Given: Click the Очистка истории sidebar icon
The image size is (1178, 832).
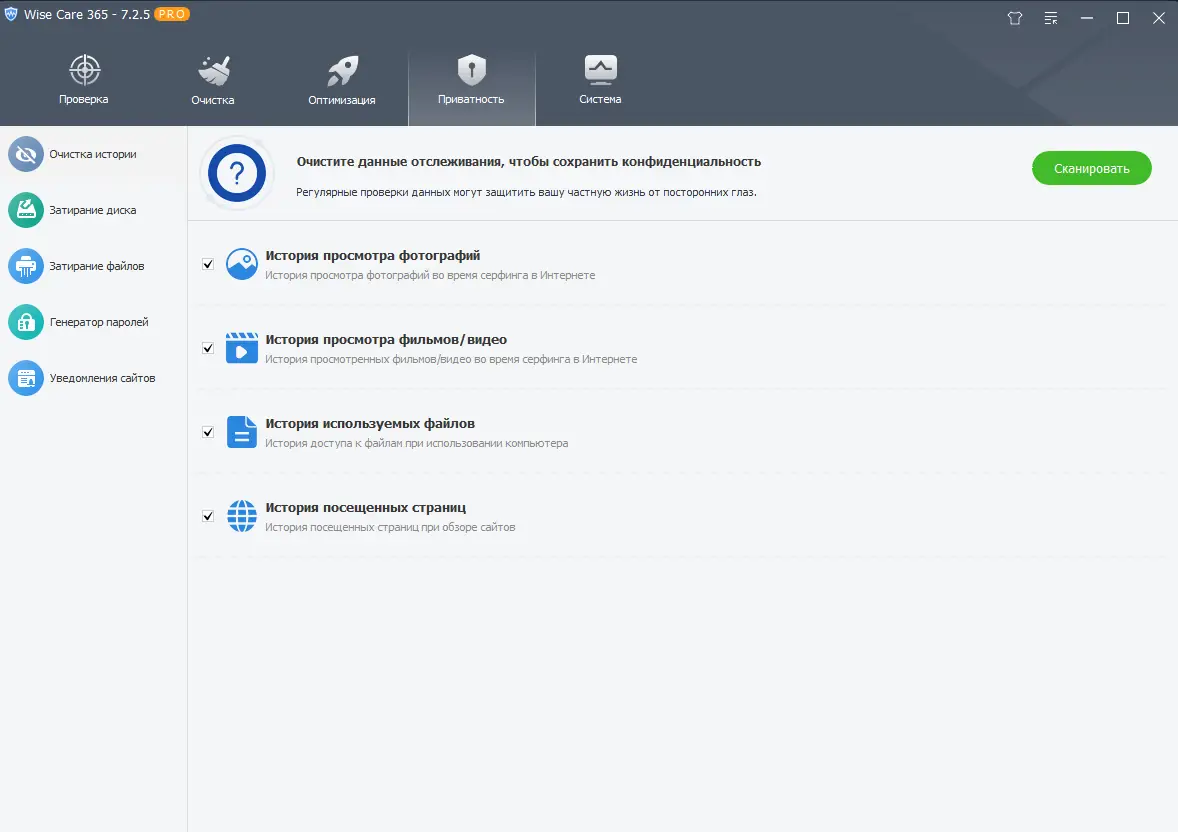Looking at the screenshot, I should (26, 154).
